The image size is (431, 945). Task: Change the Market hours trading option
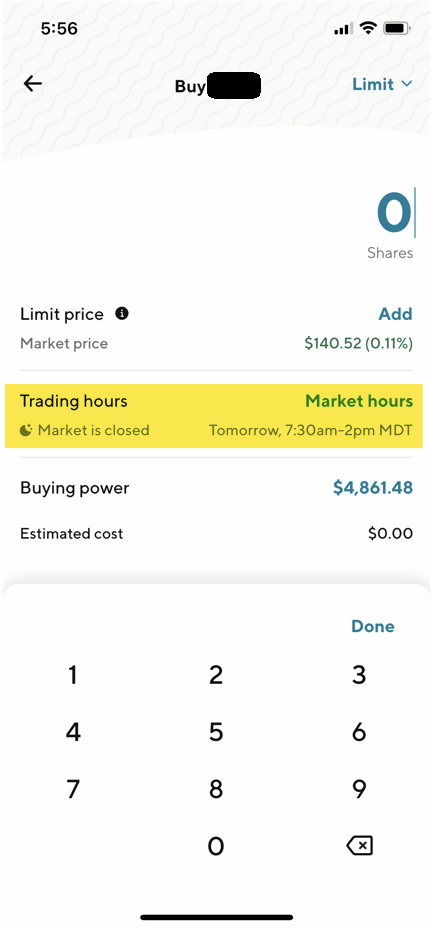pos(359,401)
